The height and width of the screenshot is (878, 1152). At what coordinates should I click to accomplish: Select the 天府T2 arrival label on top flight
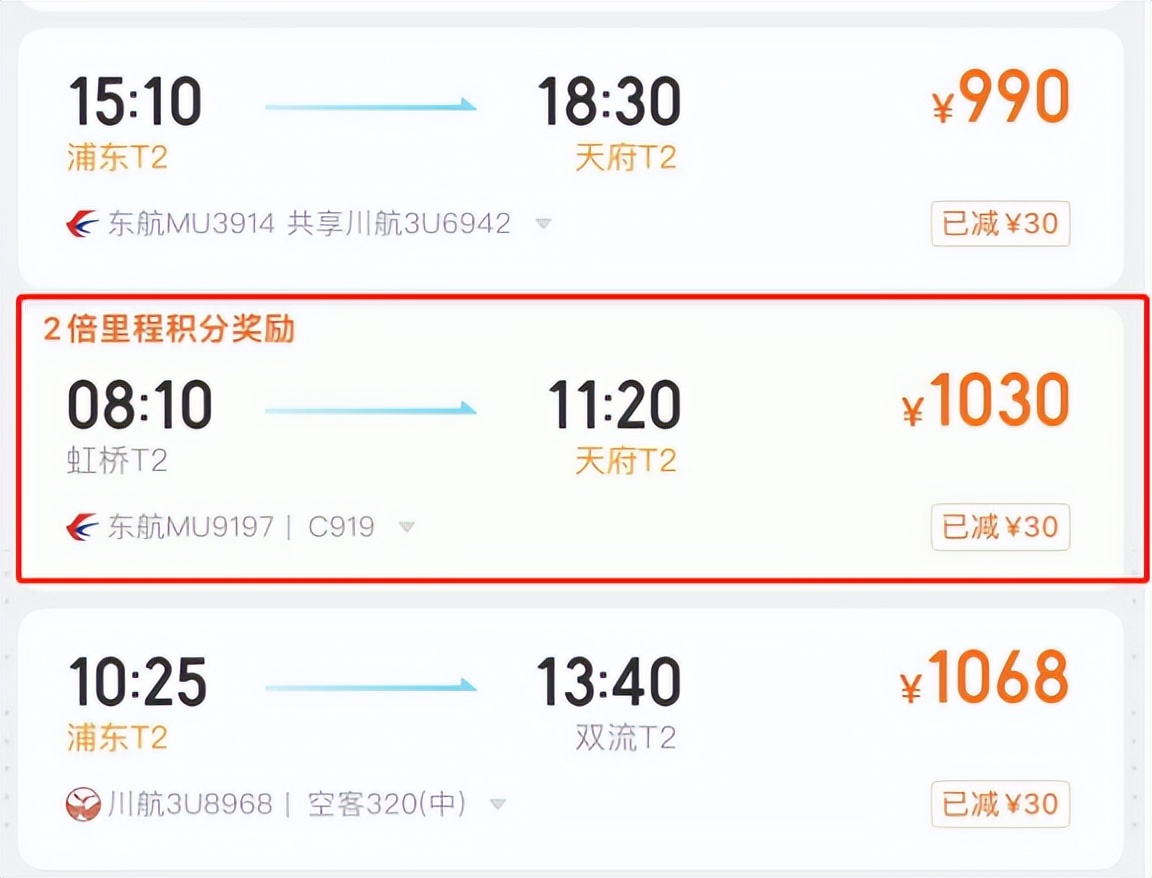[x=625, y=157]
